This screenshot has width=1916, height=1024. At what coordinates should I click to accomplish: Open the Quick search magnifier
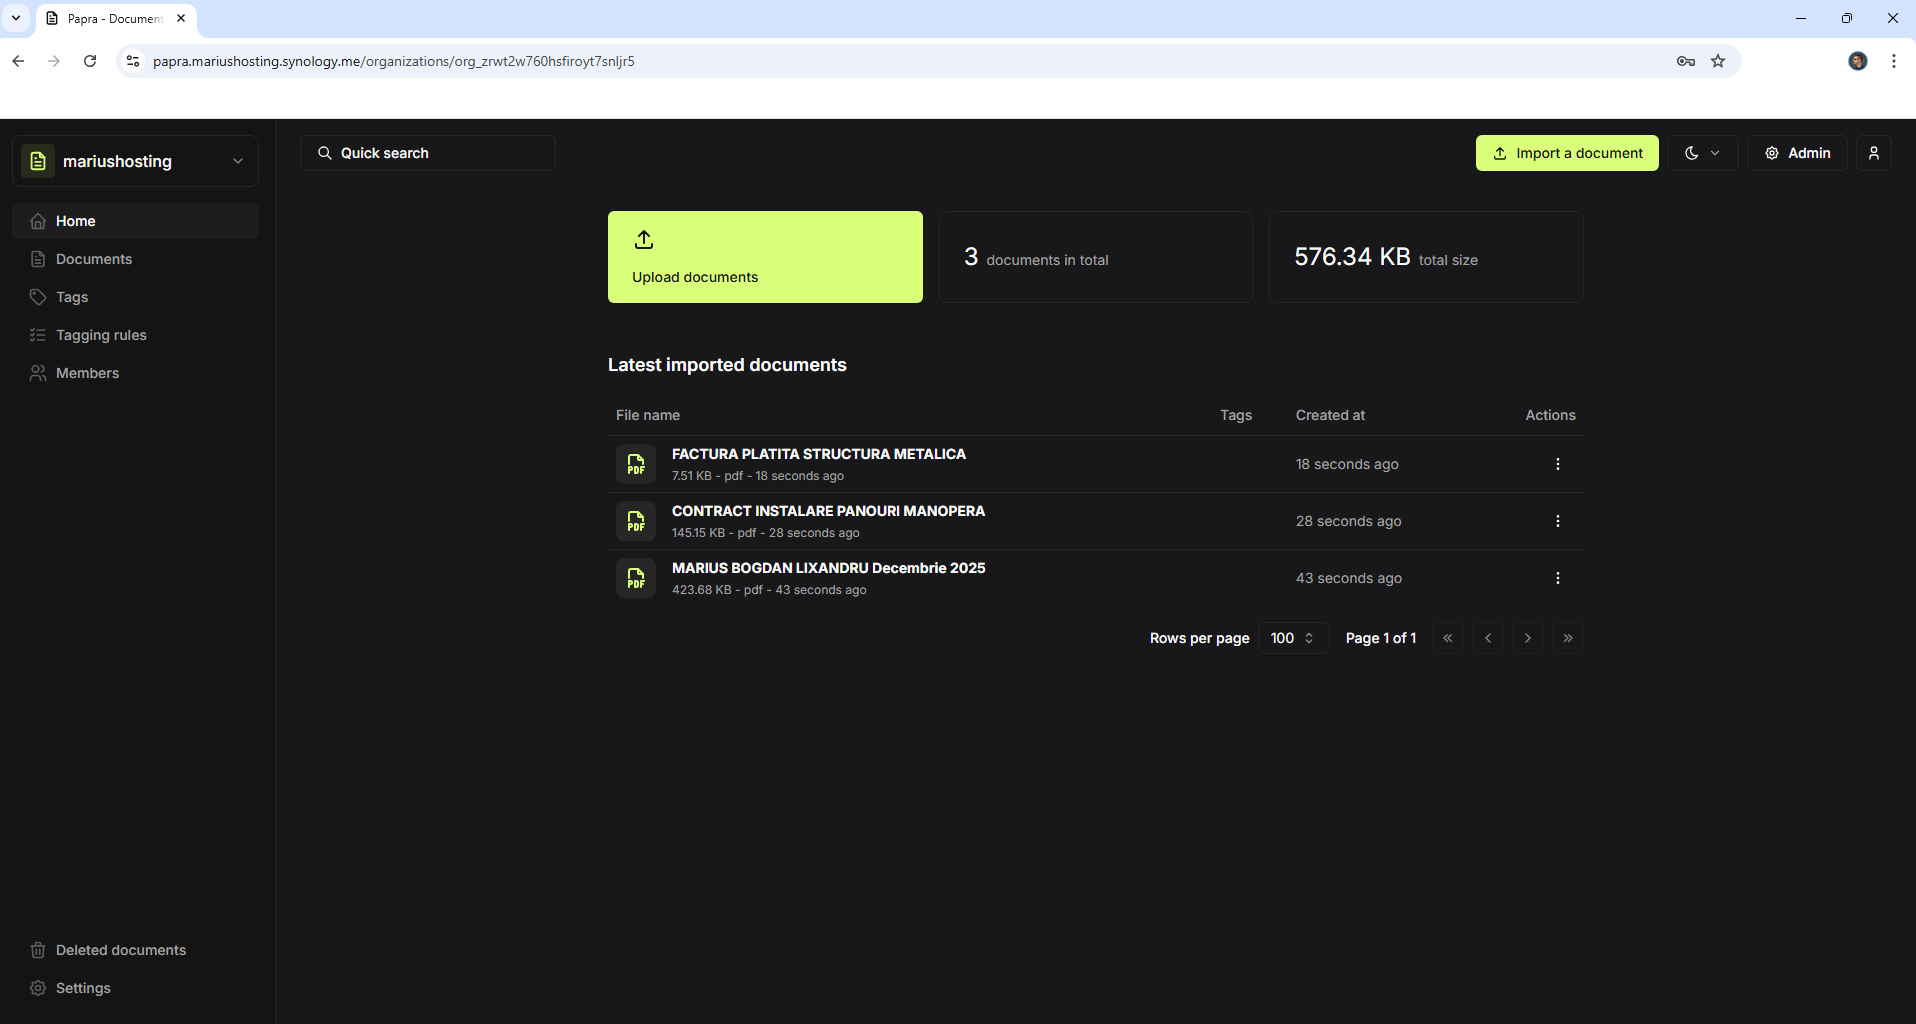click(x=324, y=152)
